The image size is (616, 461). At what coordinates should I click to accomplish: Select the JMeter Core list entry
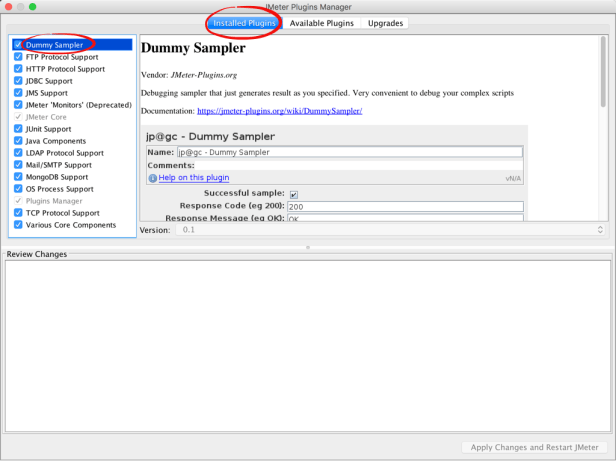point(72,117)
